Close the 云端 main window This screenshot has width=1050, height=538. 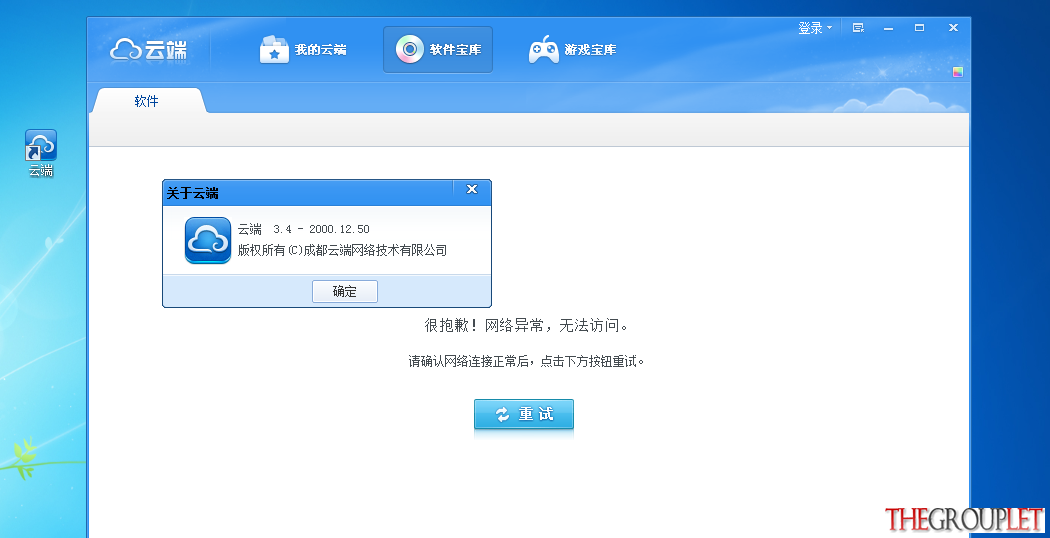tap(953, 28)
